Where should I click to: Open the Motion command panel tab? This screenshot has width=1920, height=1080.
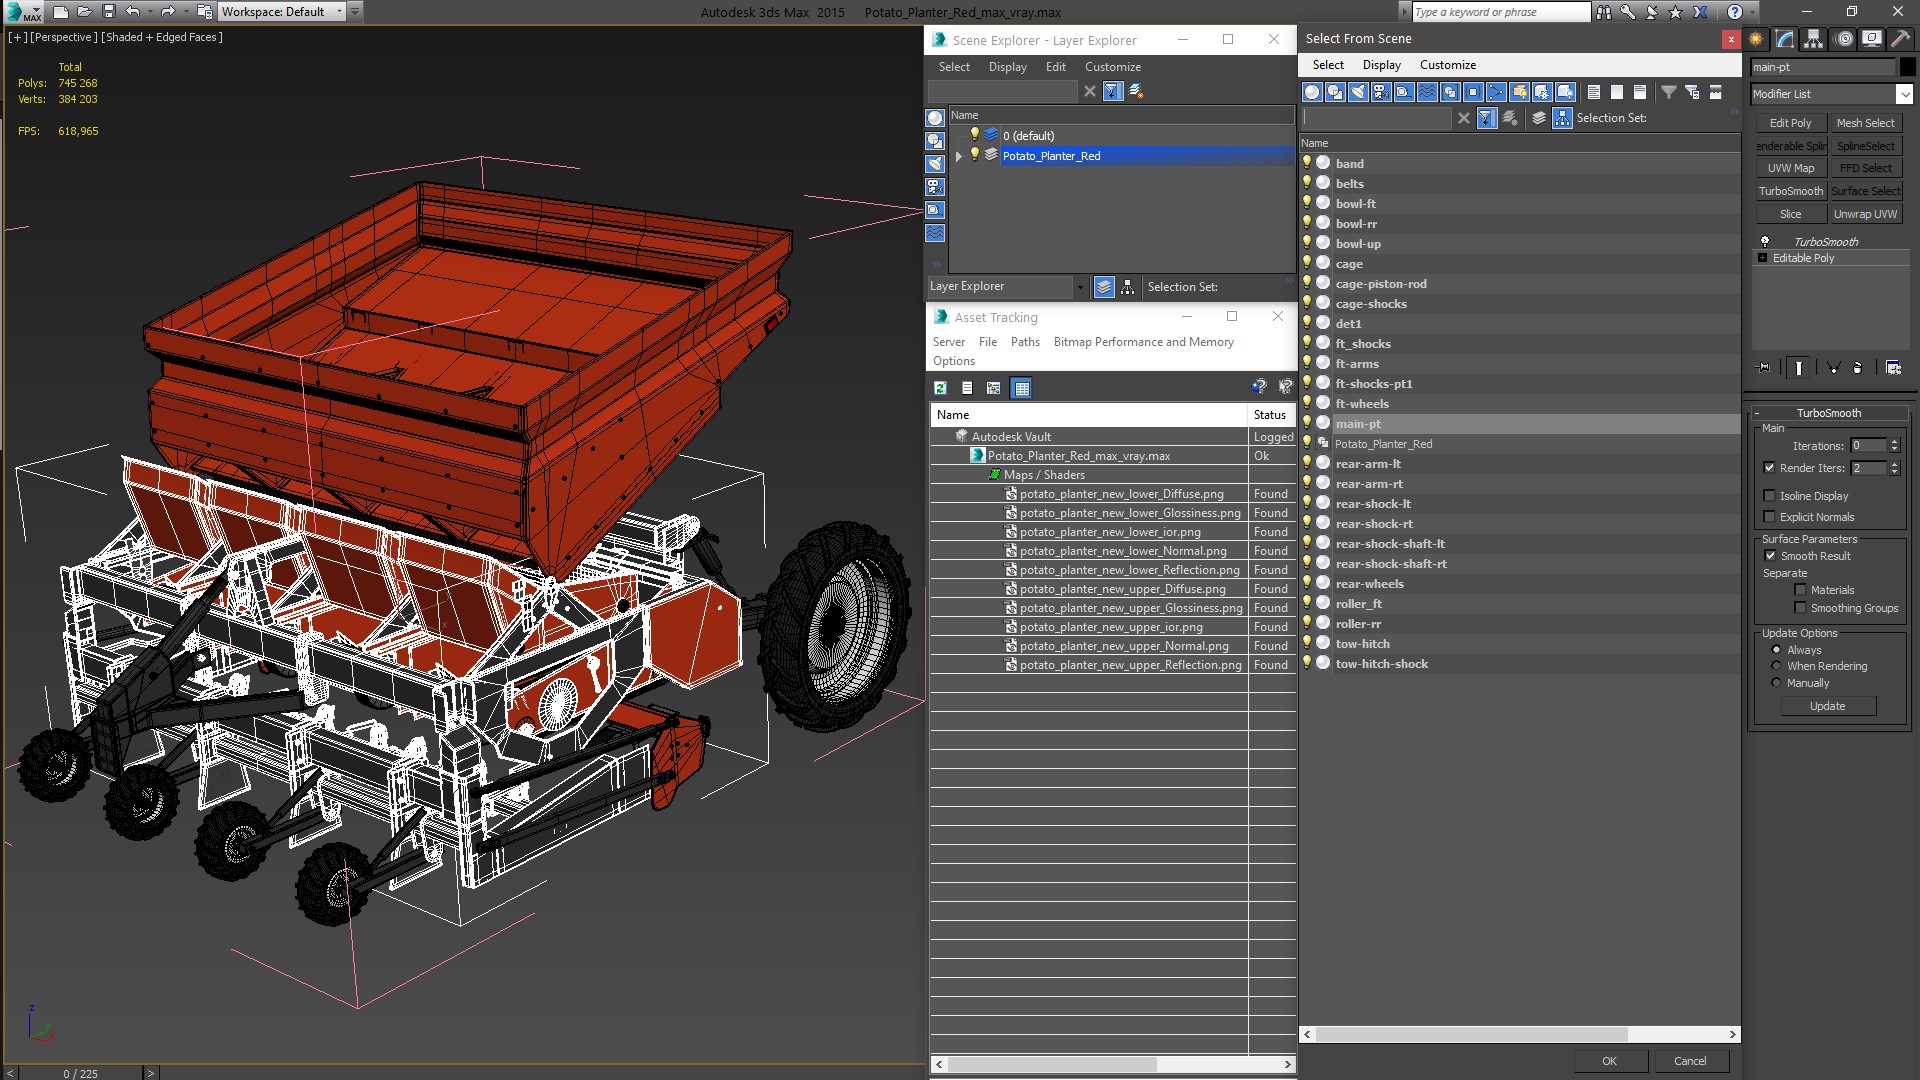[x=1844, y=39]
